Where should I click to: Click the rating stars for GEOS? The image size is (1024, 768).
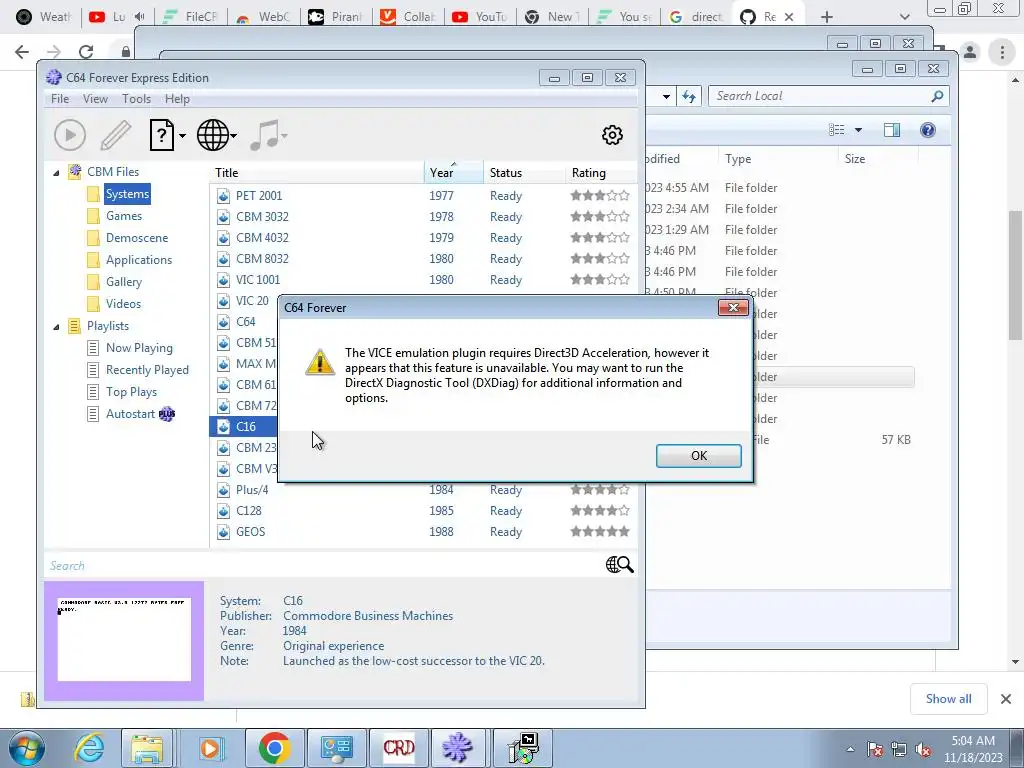point(600,532)
